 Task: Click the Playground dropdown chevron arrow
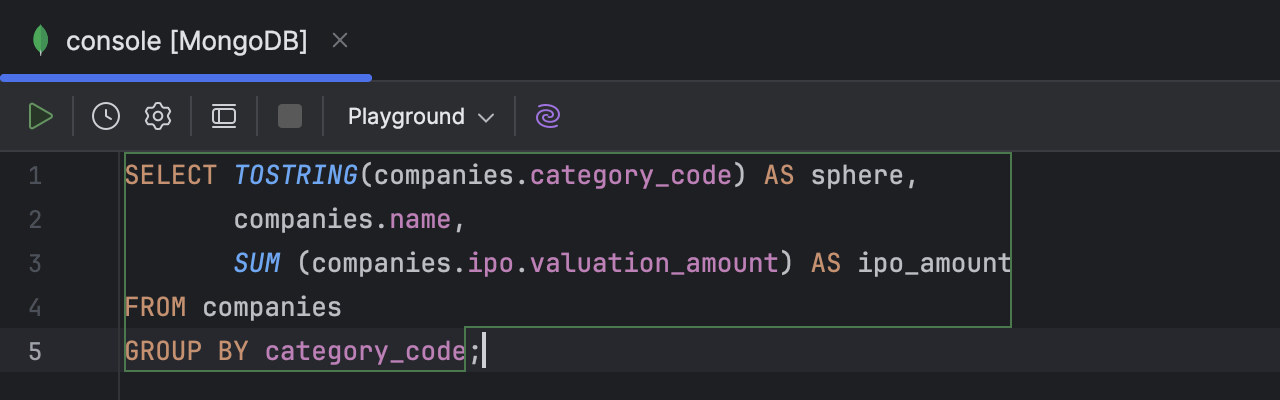[x=487, y=118]
